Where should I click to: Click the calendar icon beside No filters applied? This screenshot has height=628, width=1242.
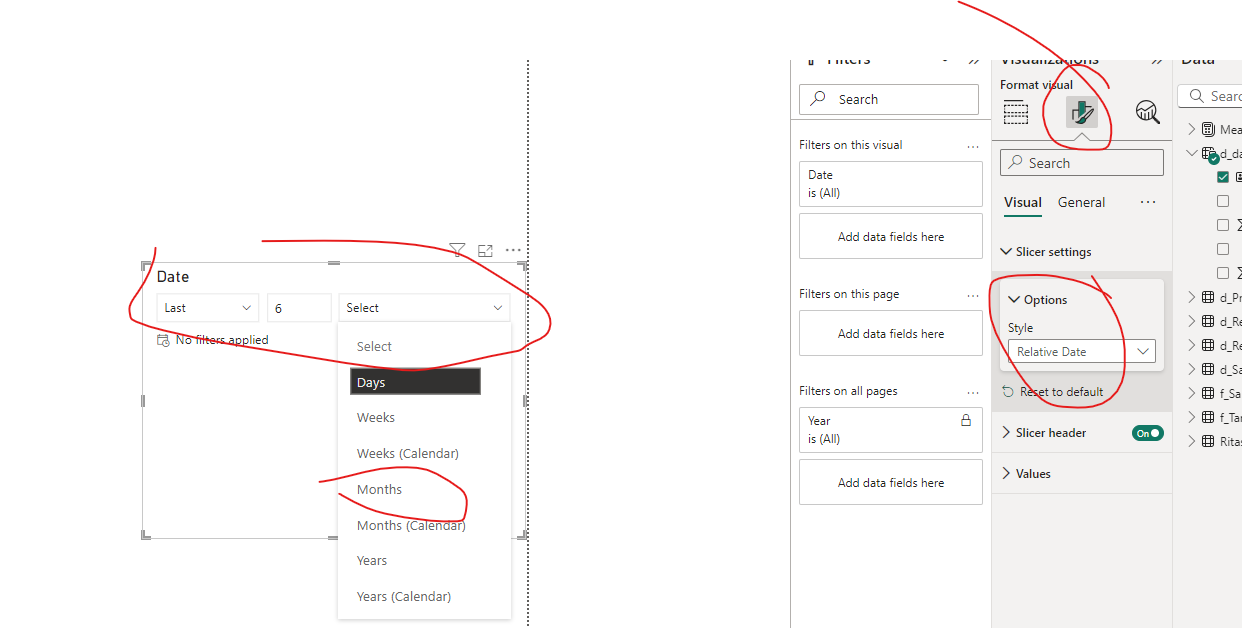point(163,340)
